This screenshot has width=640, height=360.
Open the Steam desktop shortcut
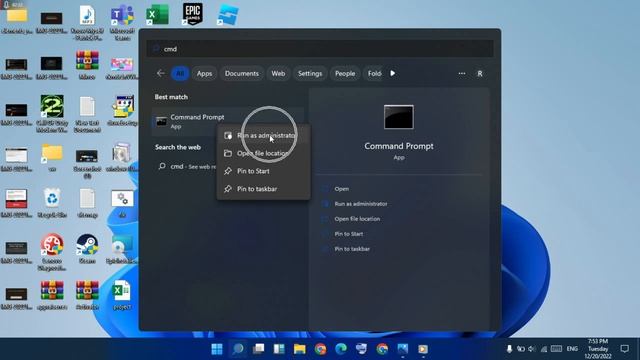(87, 249)
